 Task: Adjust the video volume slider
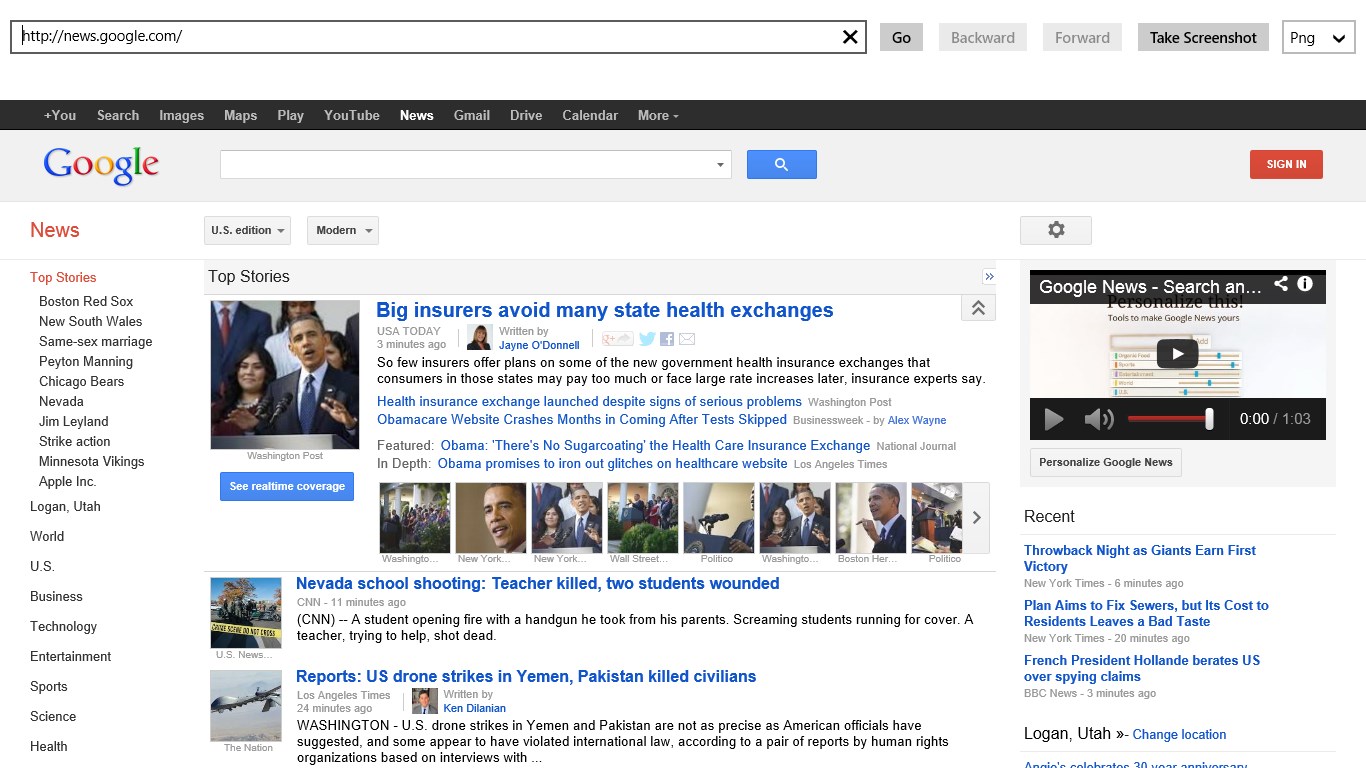1209,419
